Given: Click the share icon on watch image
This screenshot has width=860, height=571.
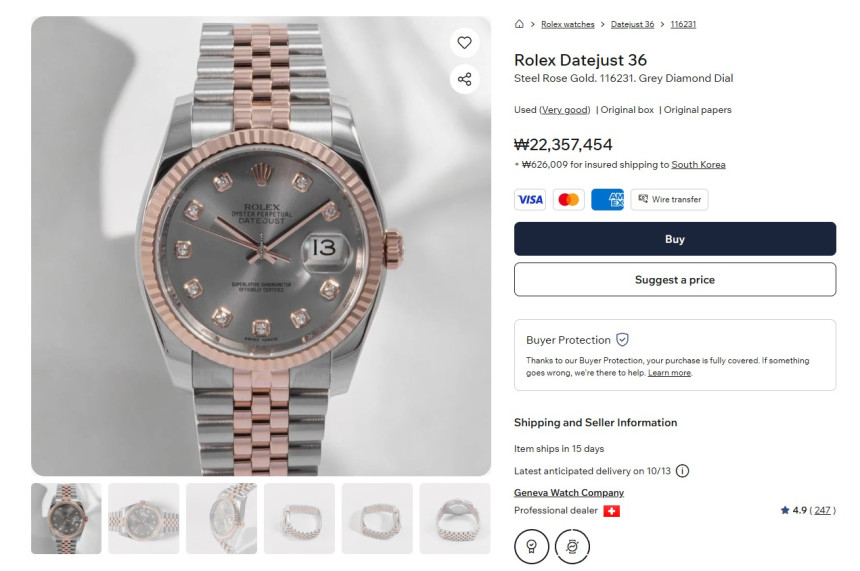Looking at the screenshot, I should [x=464, y=79].
